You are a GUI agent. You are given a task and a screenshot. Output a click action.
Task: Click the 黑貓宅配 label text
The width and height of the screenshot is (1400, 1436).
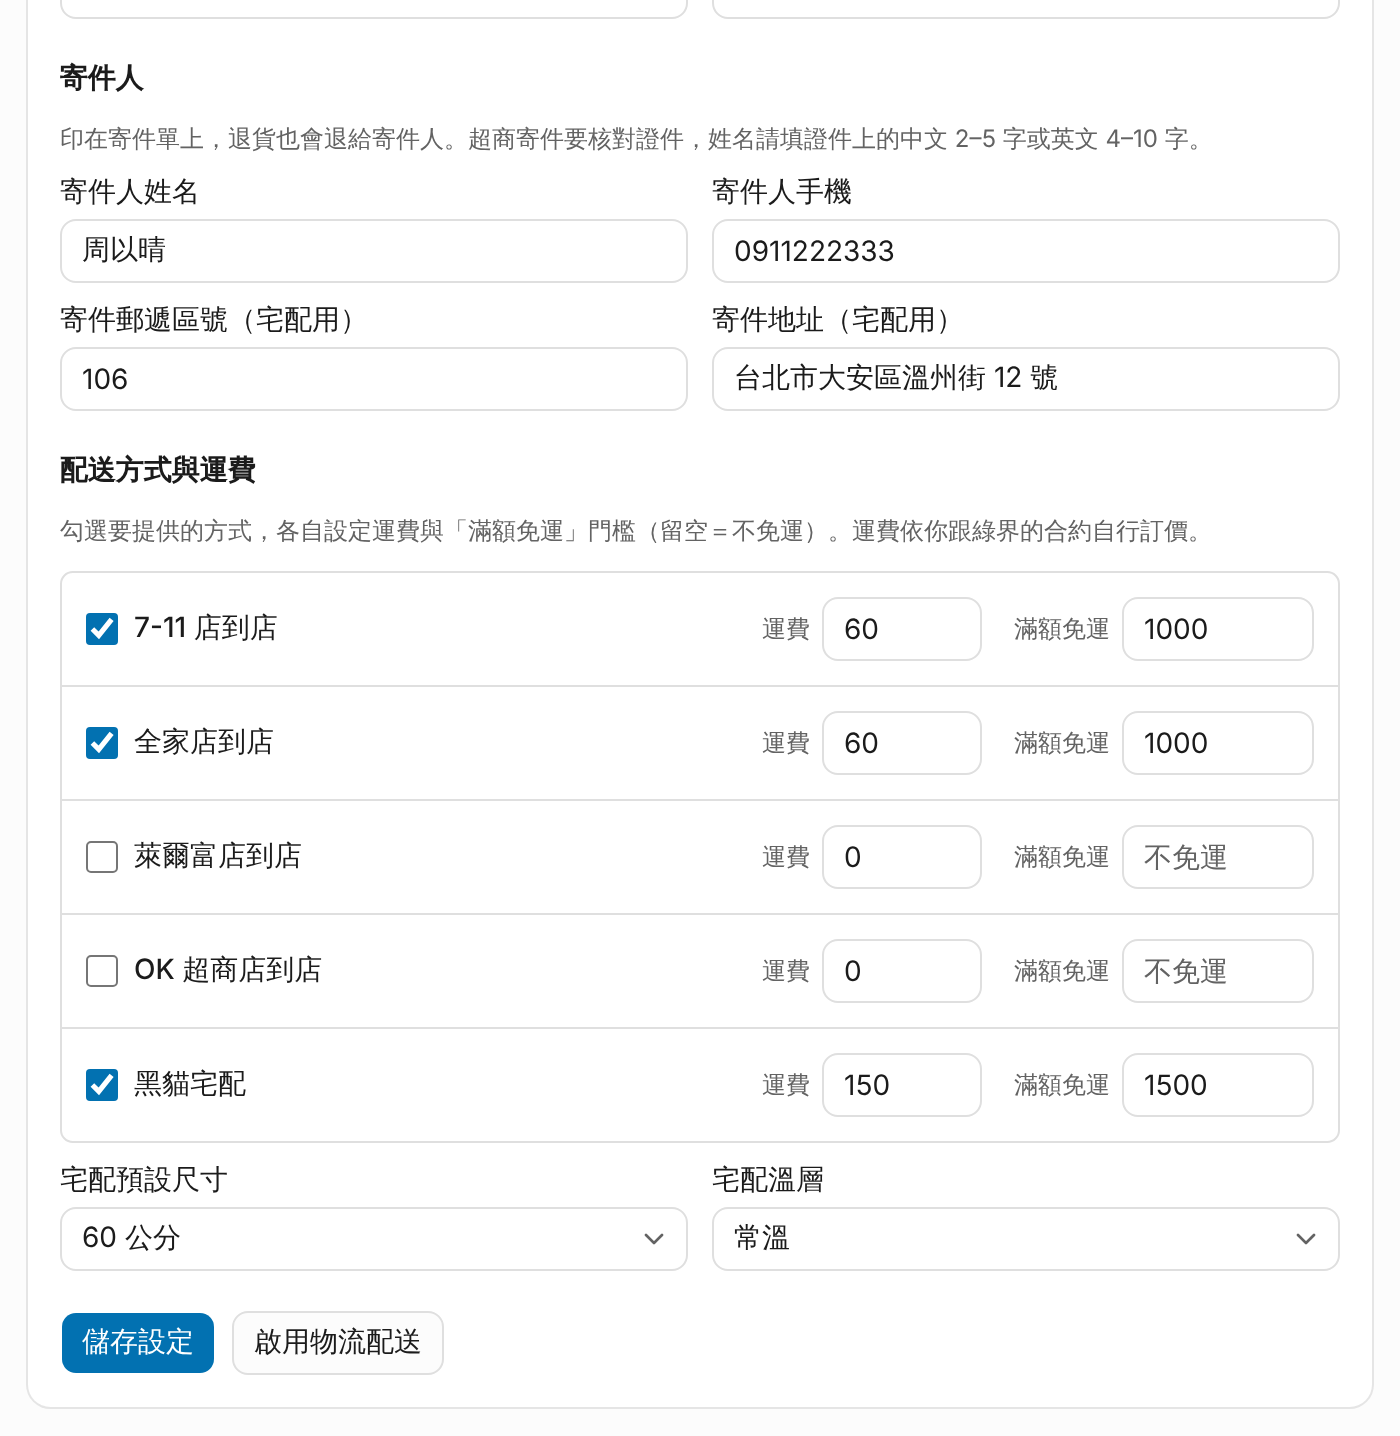[x=190, y=1084]
